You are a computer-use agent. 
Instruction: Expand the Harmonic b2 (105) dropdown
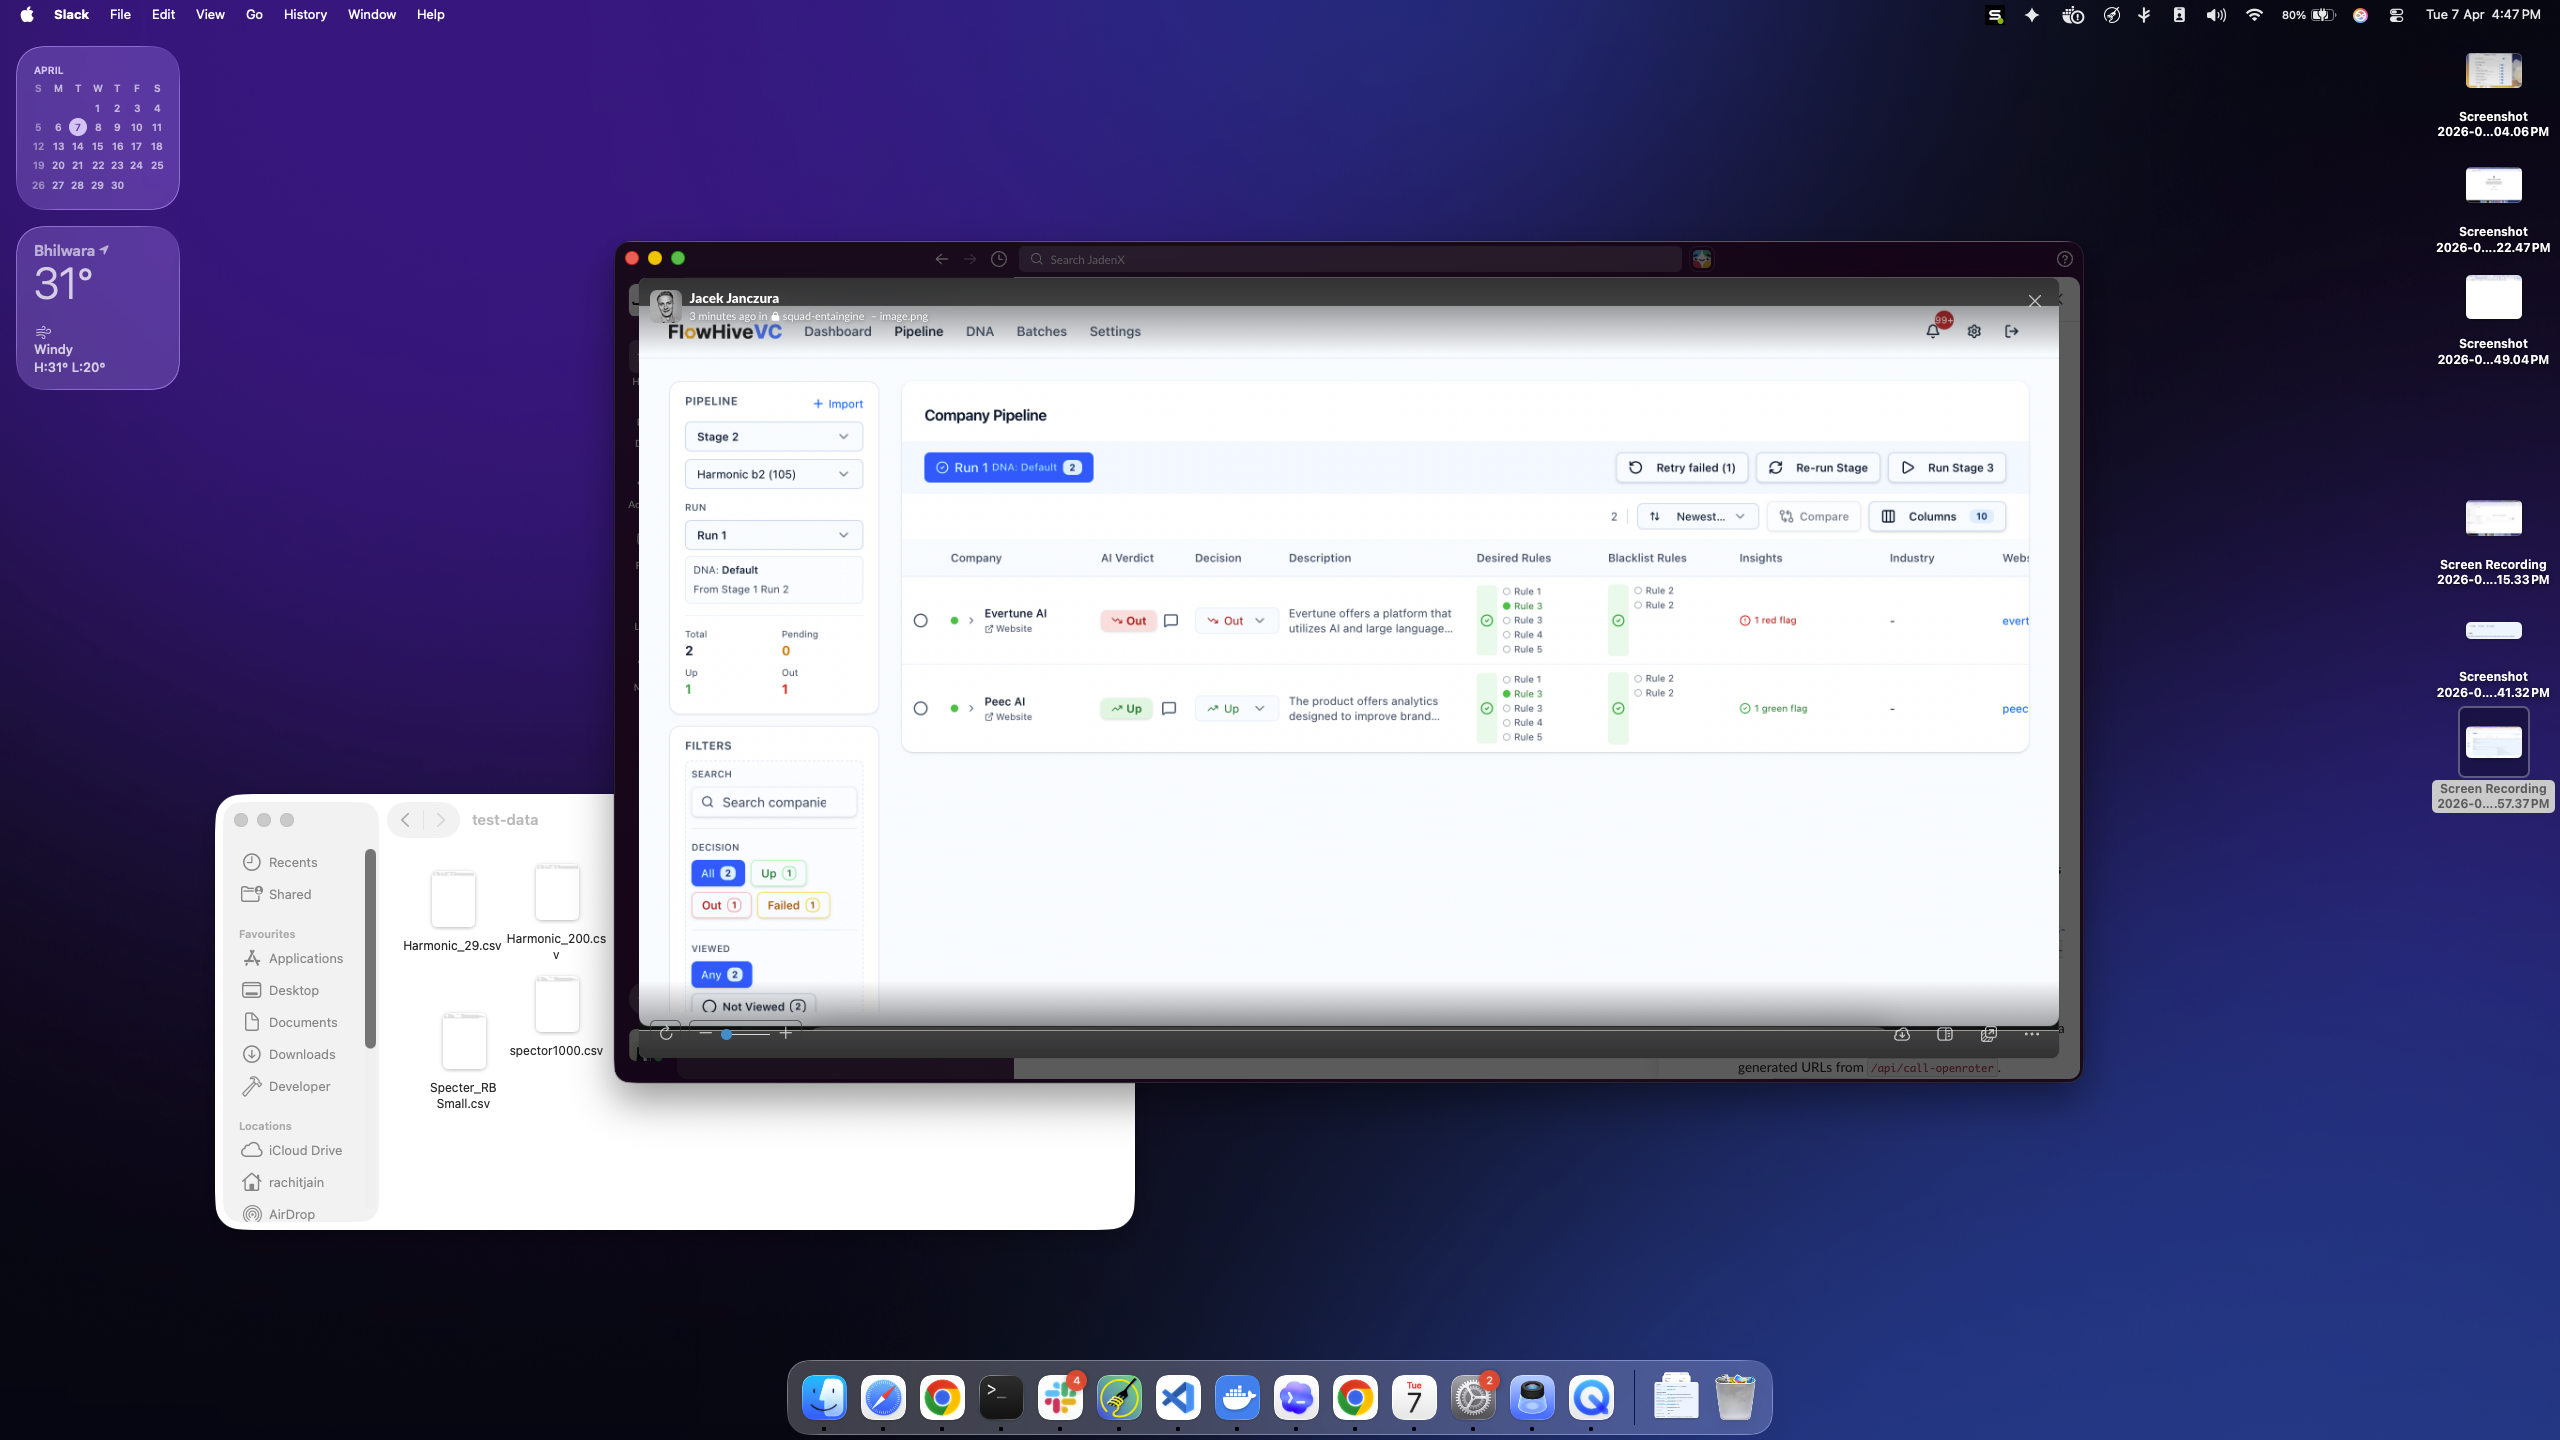(773, 474)
